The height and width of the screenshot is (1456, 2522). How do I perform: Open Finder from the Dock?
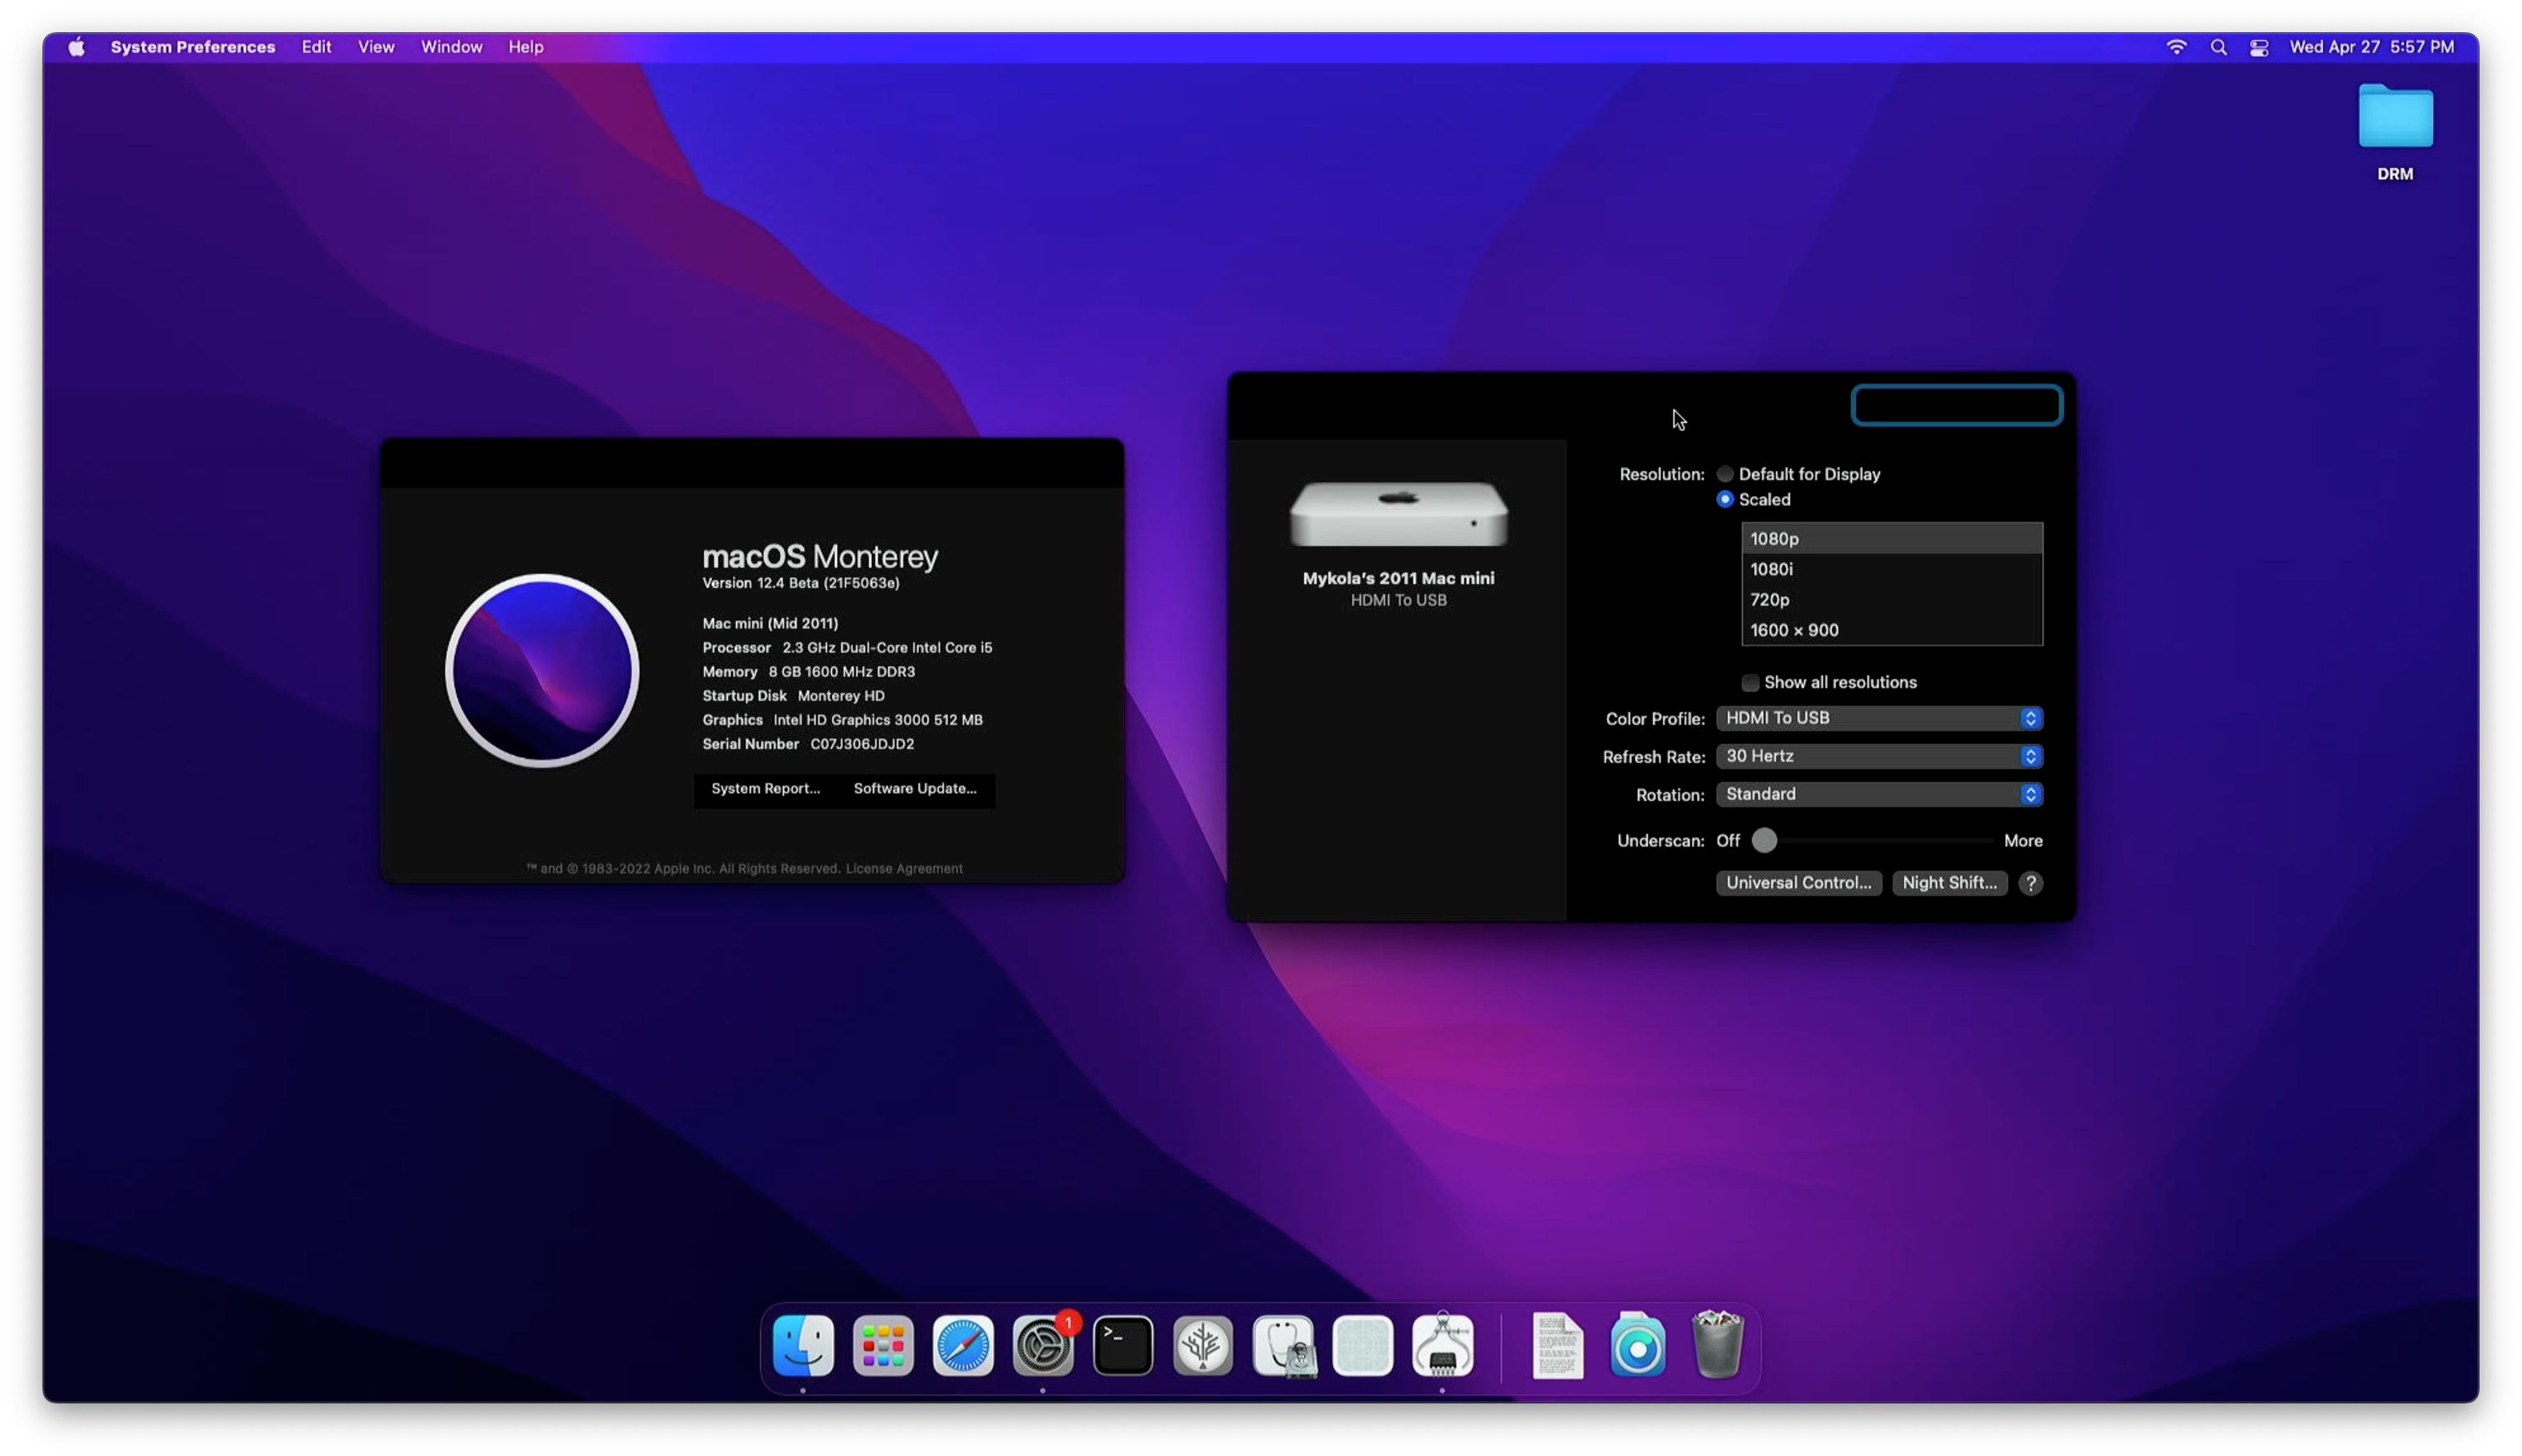click(803, 1345)
